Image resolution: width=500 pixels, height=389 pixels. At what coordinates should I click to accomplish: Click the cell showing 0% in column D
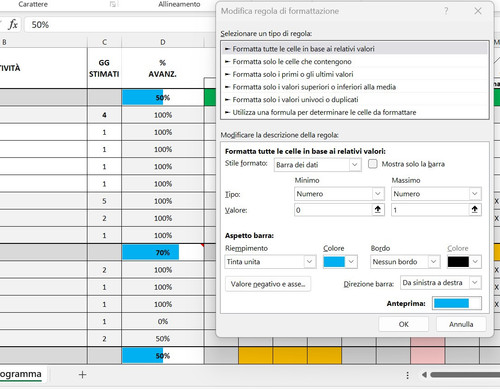[163, 321]
